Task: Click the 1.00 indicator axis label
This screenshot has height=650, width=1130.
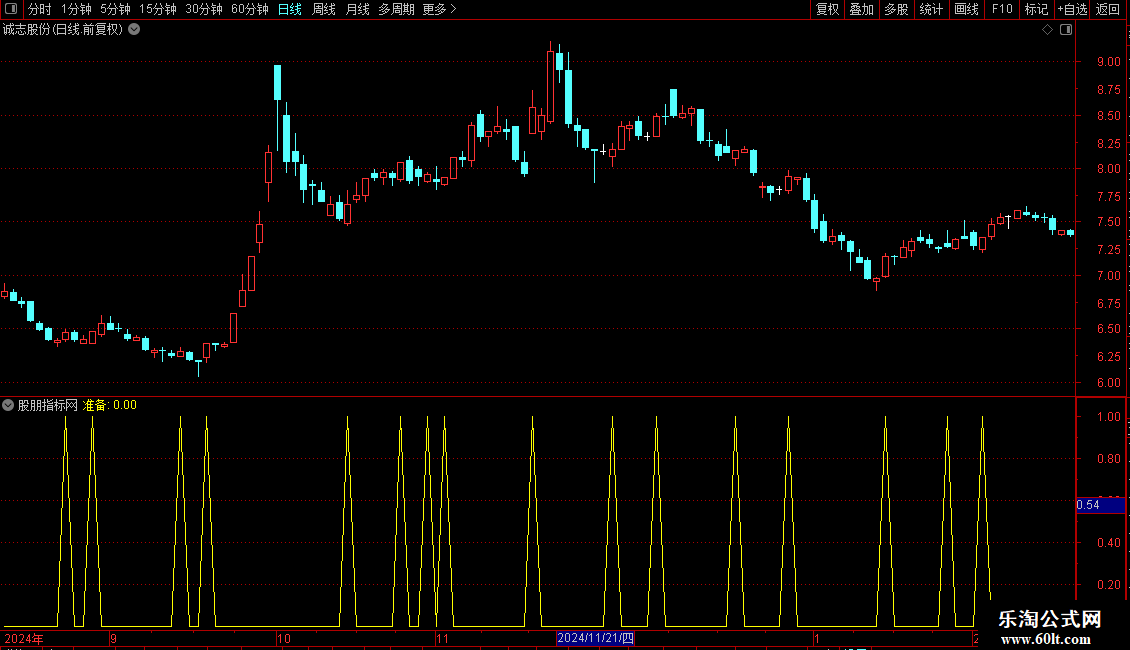Action: click(1108, 417)
